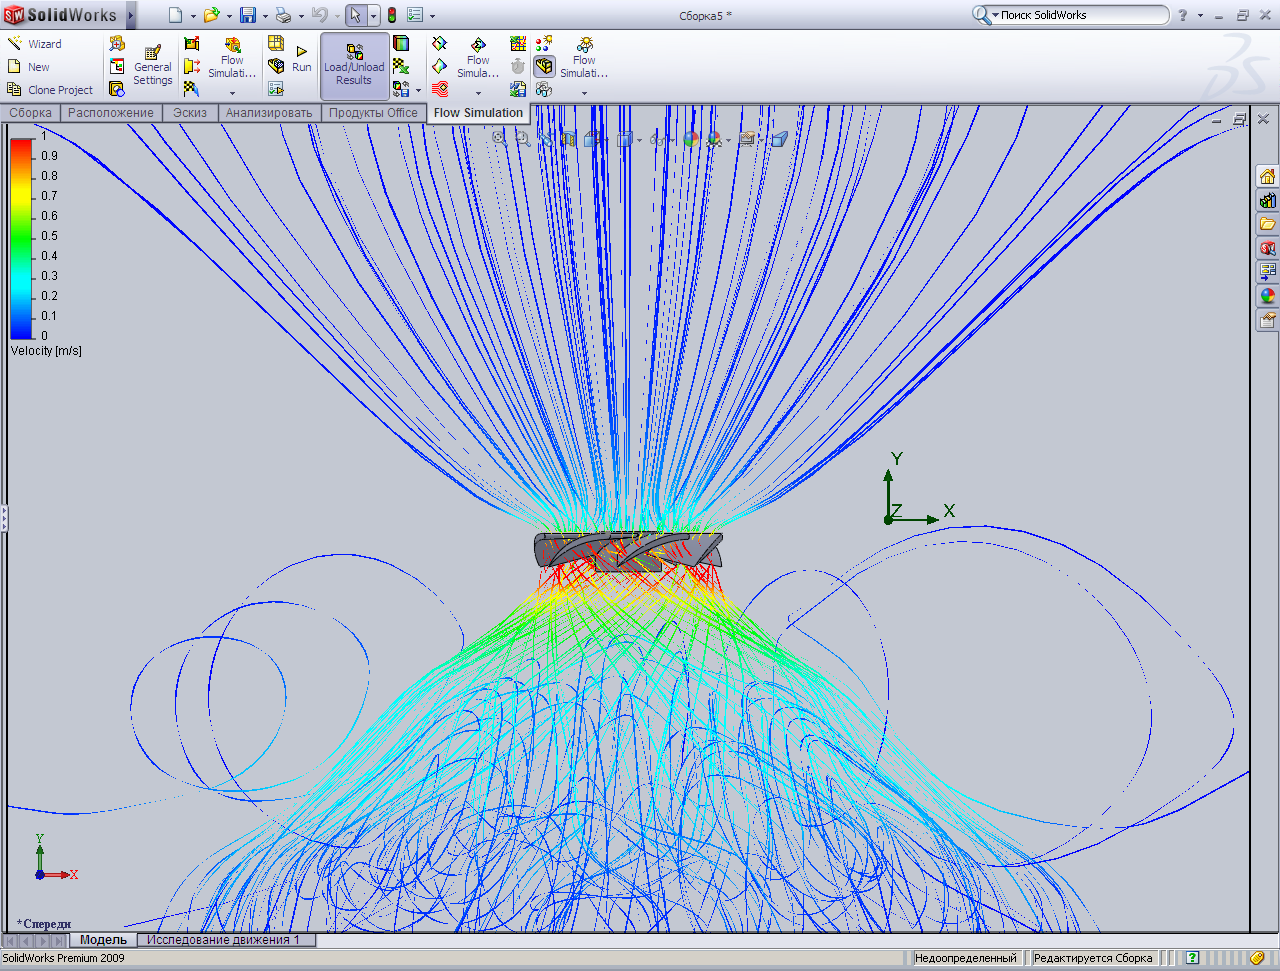The image size is (1280, 971).
Task: Switch to the Анализировать tab
Action: pos(269,113)
